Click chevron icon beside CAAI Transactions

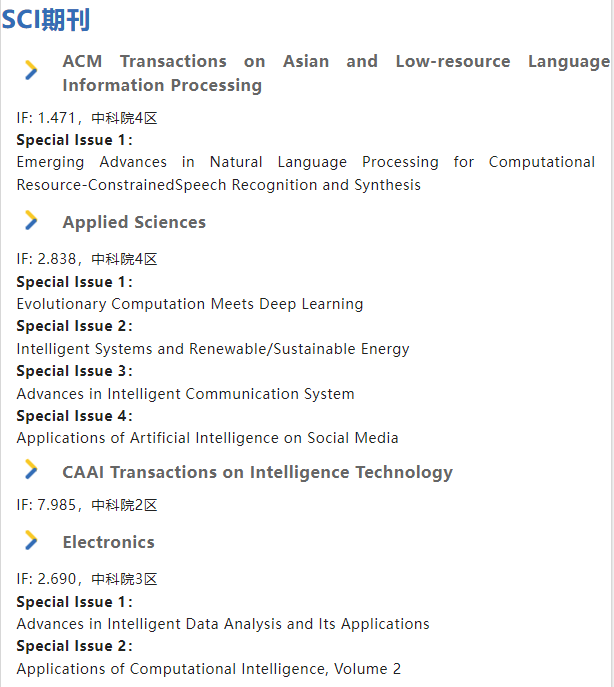click(31, 469)
